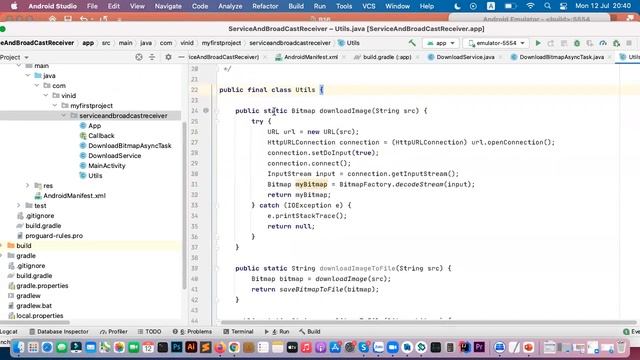Collapse the myfirstproject package
Screen dimensions: 640x360
(55, 106)
